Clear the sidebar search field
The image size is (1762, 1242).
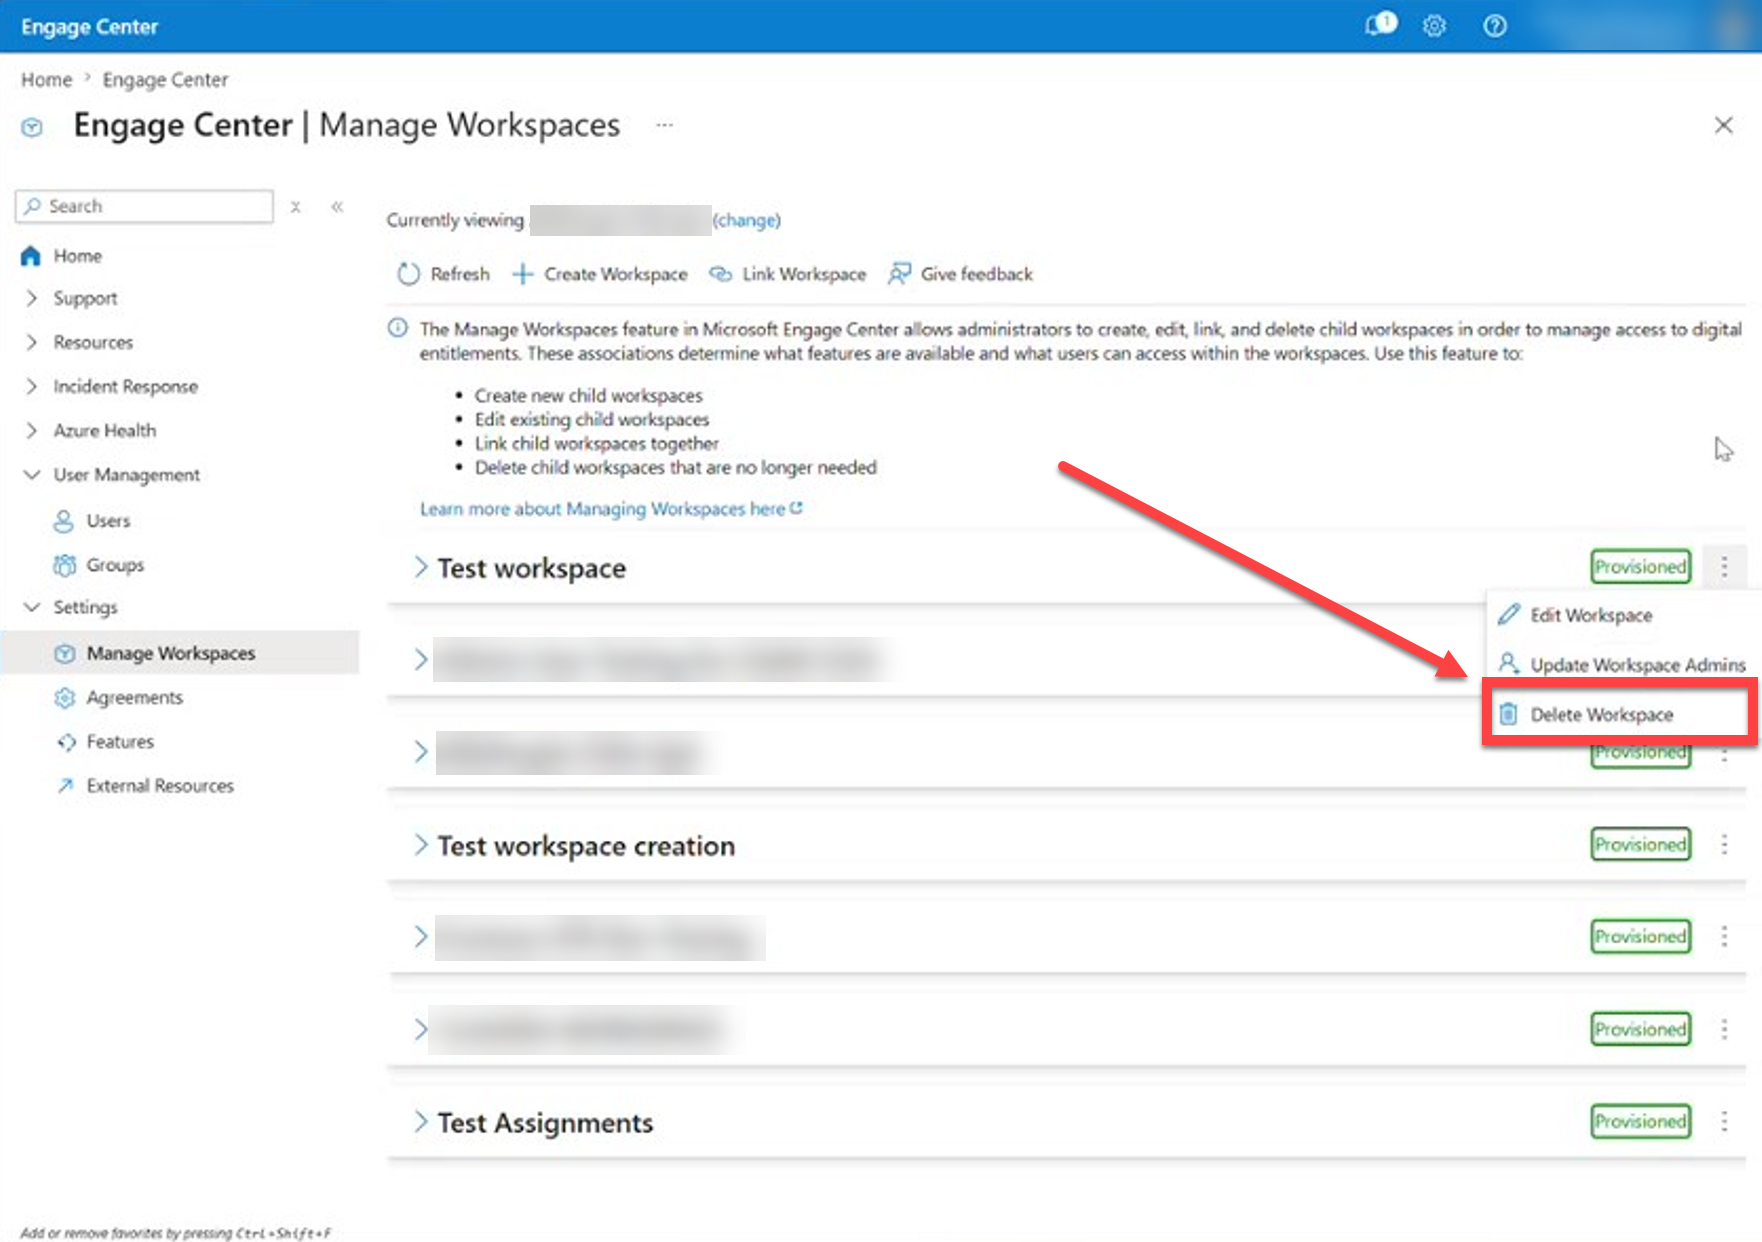[x=296, y=207]
